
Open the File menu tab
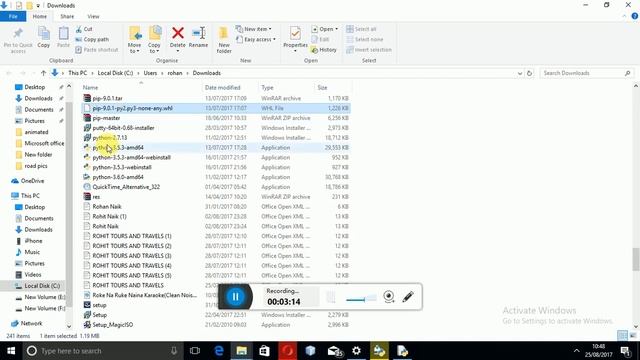pos(13,16)
